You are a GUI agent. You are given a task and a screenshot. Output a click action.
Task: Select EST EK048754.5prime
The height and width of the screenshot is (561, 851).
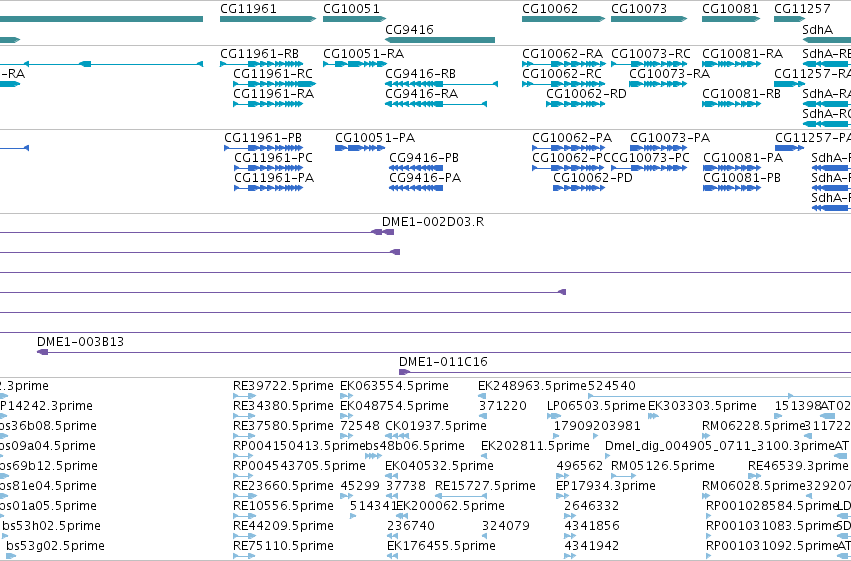pos(346,416)
